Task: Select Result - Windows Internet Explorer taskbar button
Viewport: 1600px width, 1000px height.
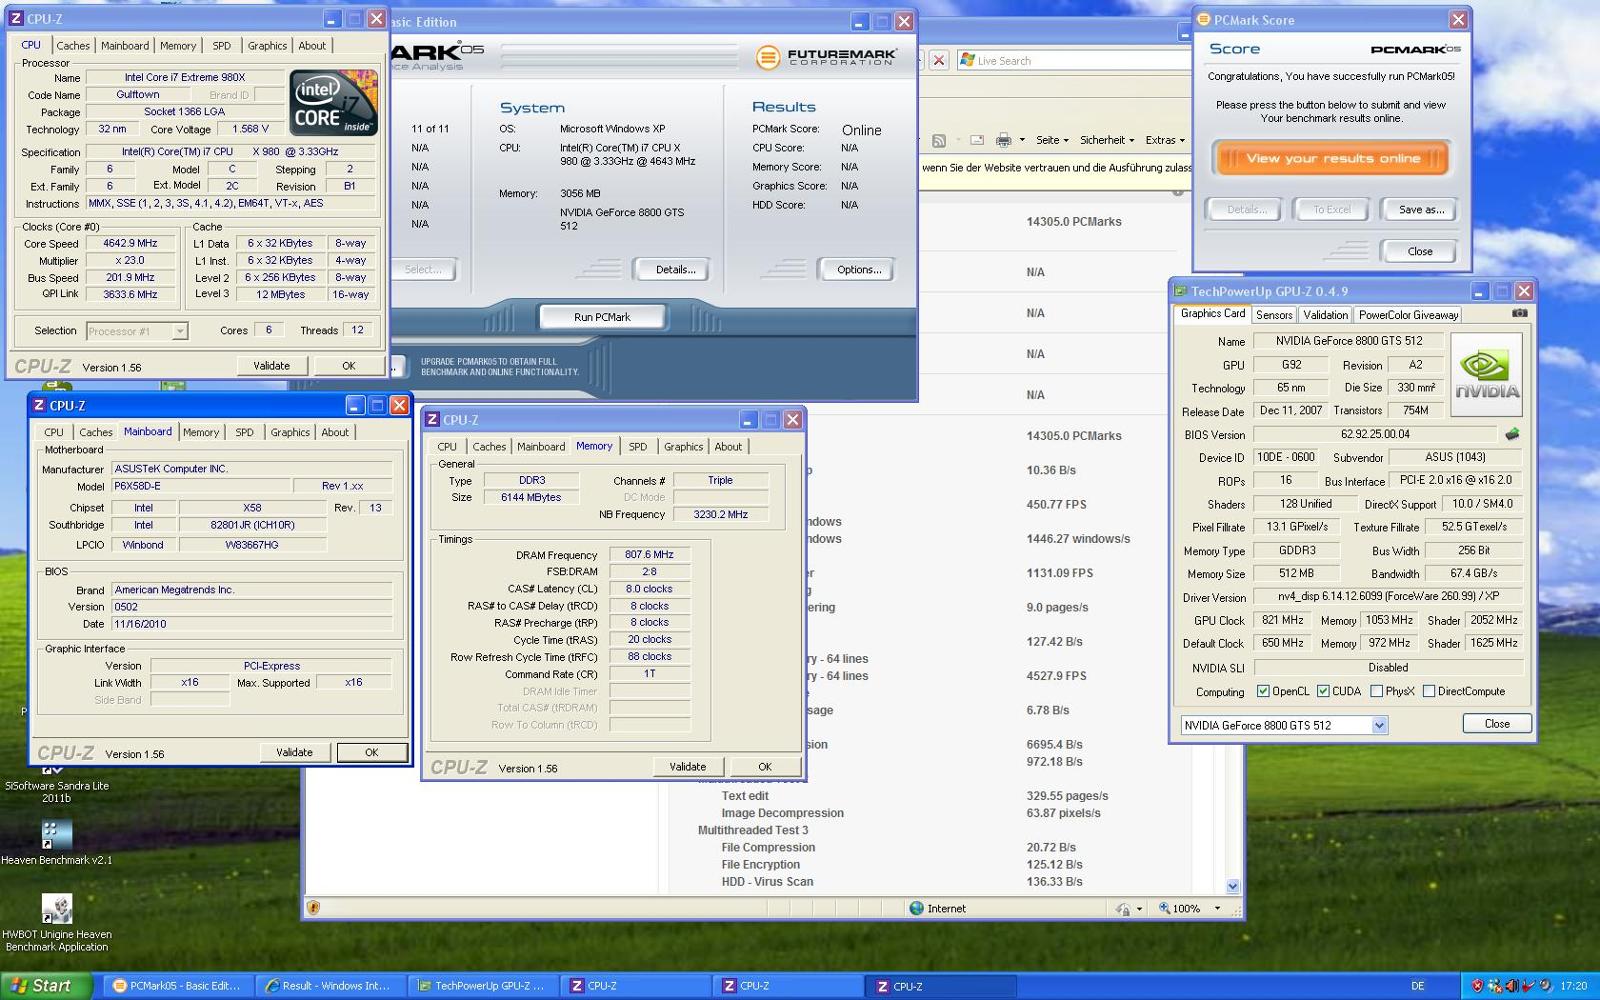Action: tap(329, 985)
